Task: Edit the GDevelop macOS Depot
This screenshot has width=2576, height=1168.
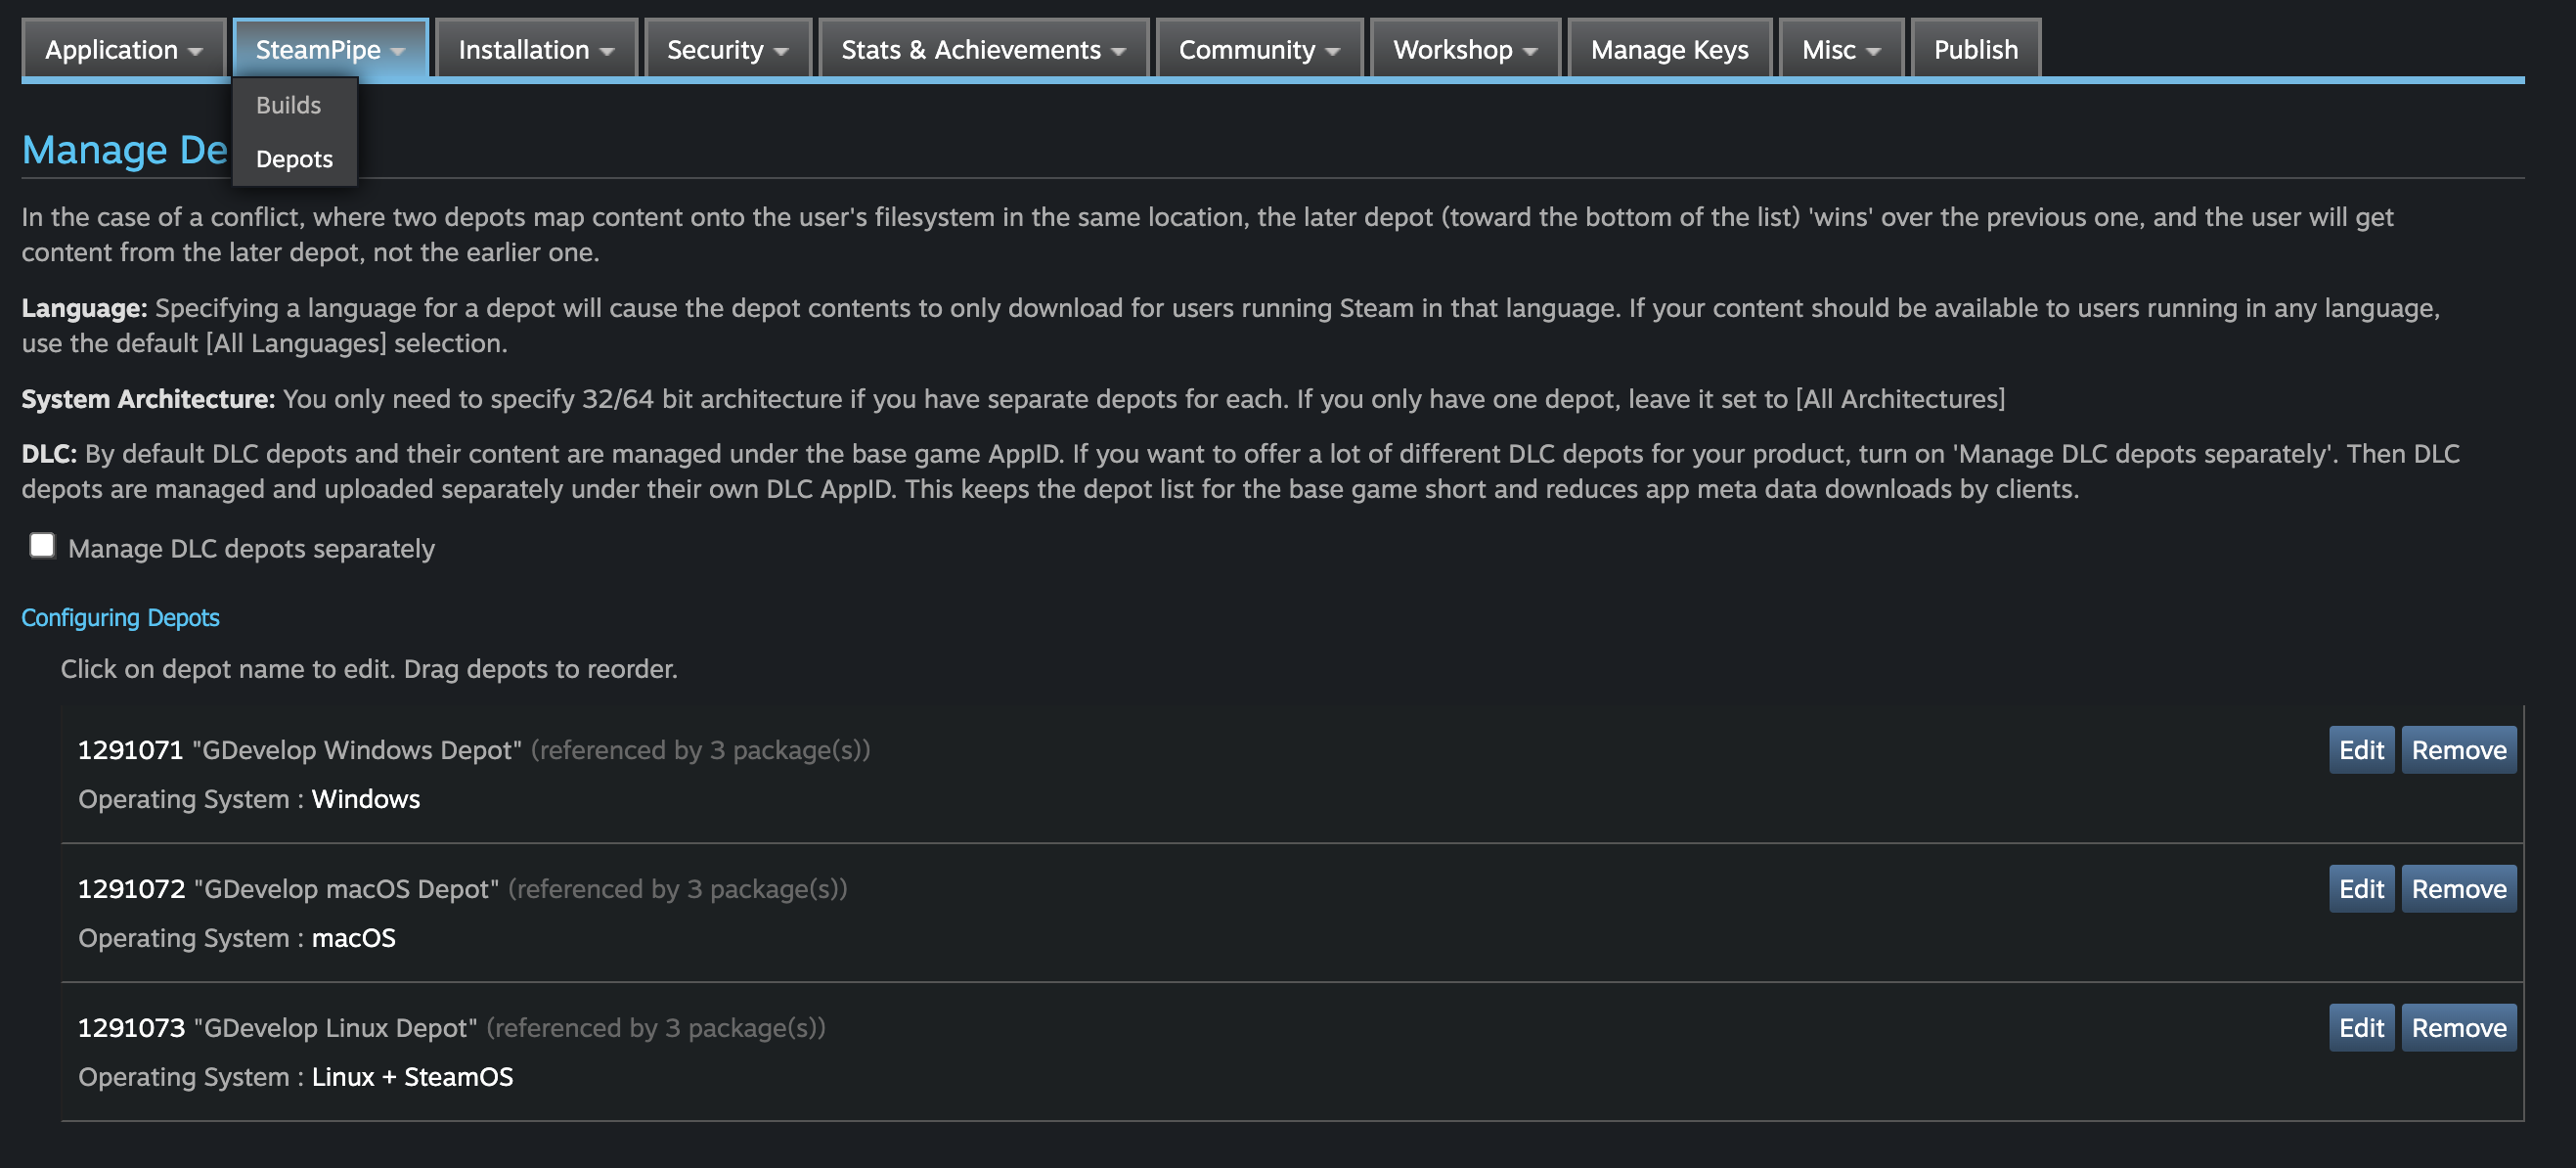Action: (2360, 889)
